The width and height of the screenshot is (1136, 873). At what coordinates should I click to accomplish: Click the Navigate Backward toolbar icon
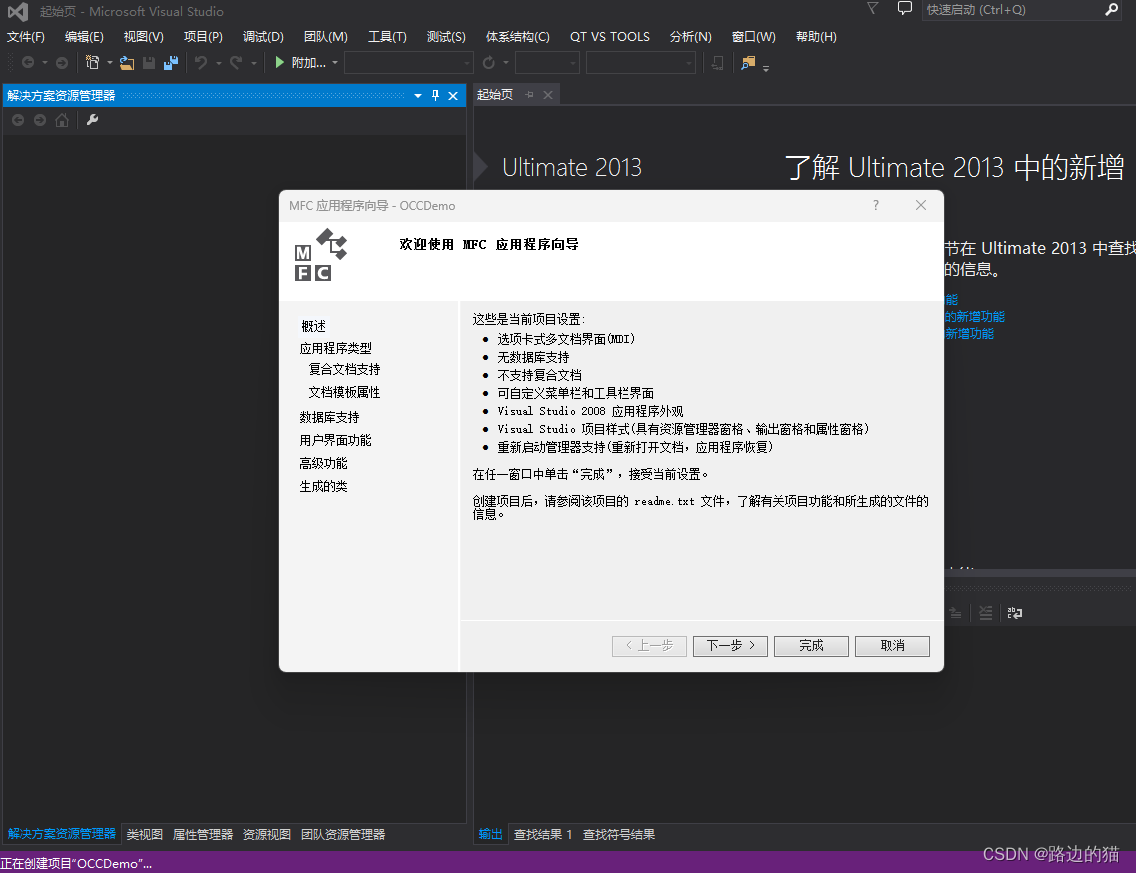click(x=28, y=63)
